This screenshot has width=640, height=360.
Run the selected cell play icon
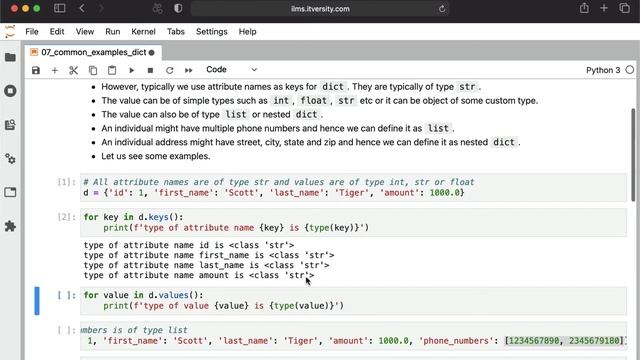(x=131, y=70)
